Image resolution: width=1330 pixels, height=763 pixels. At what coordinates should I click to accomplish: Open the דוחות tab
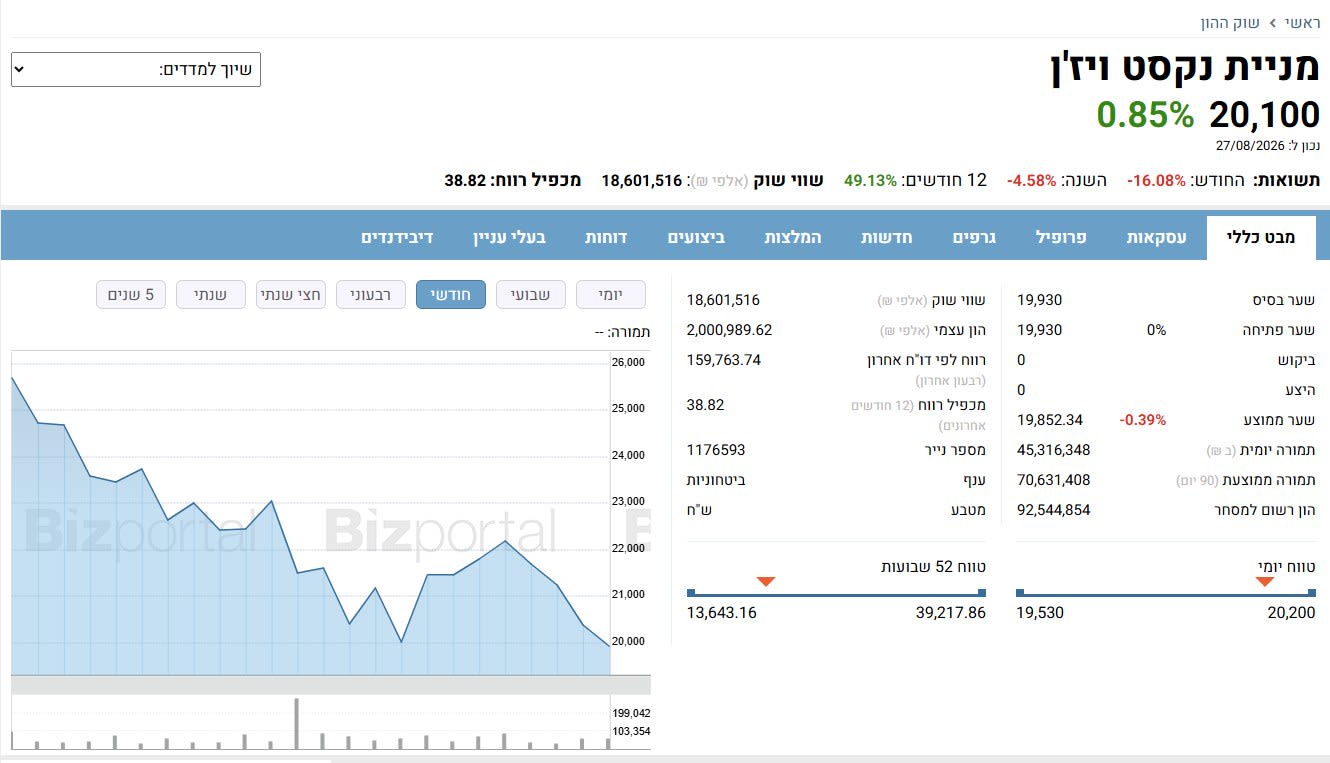tap(606, 237)
